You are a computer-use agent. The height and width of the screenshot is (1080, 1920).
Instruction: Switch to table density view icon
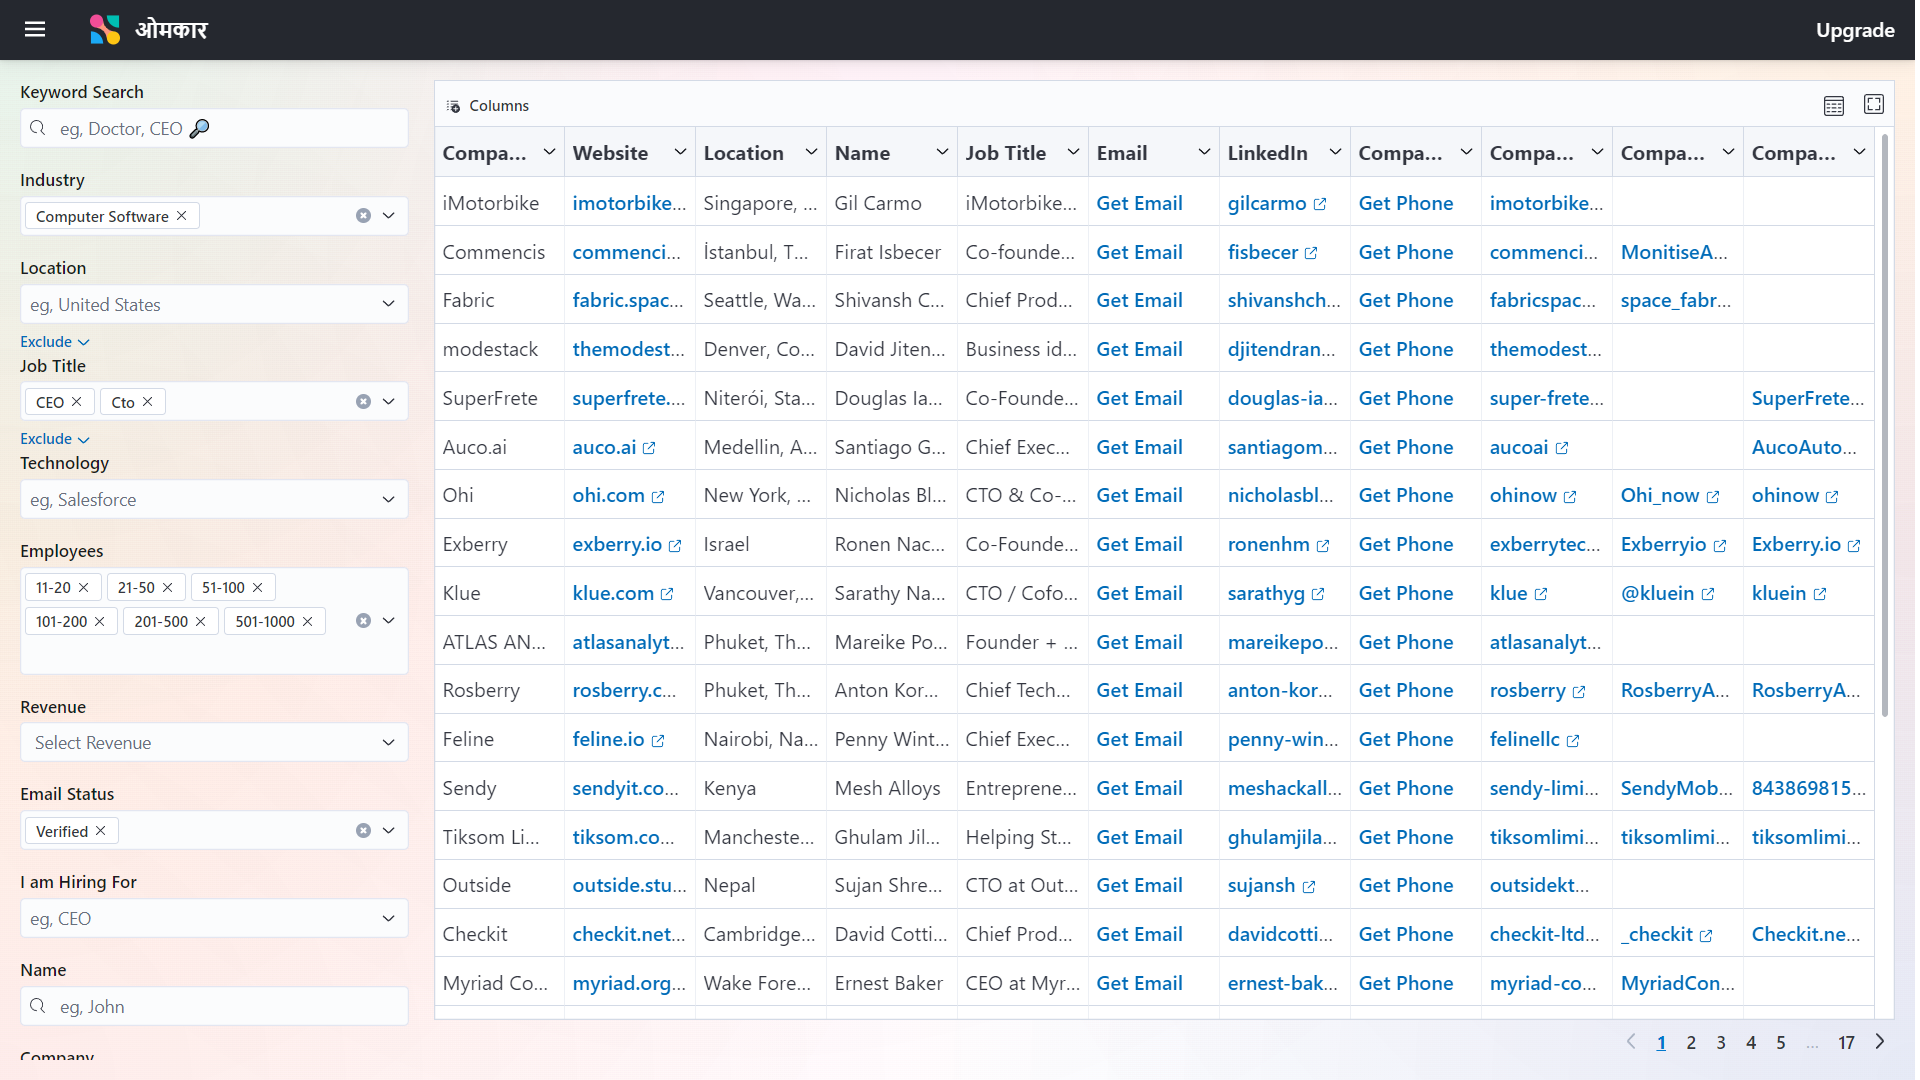(1833, 106)
